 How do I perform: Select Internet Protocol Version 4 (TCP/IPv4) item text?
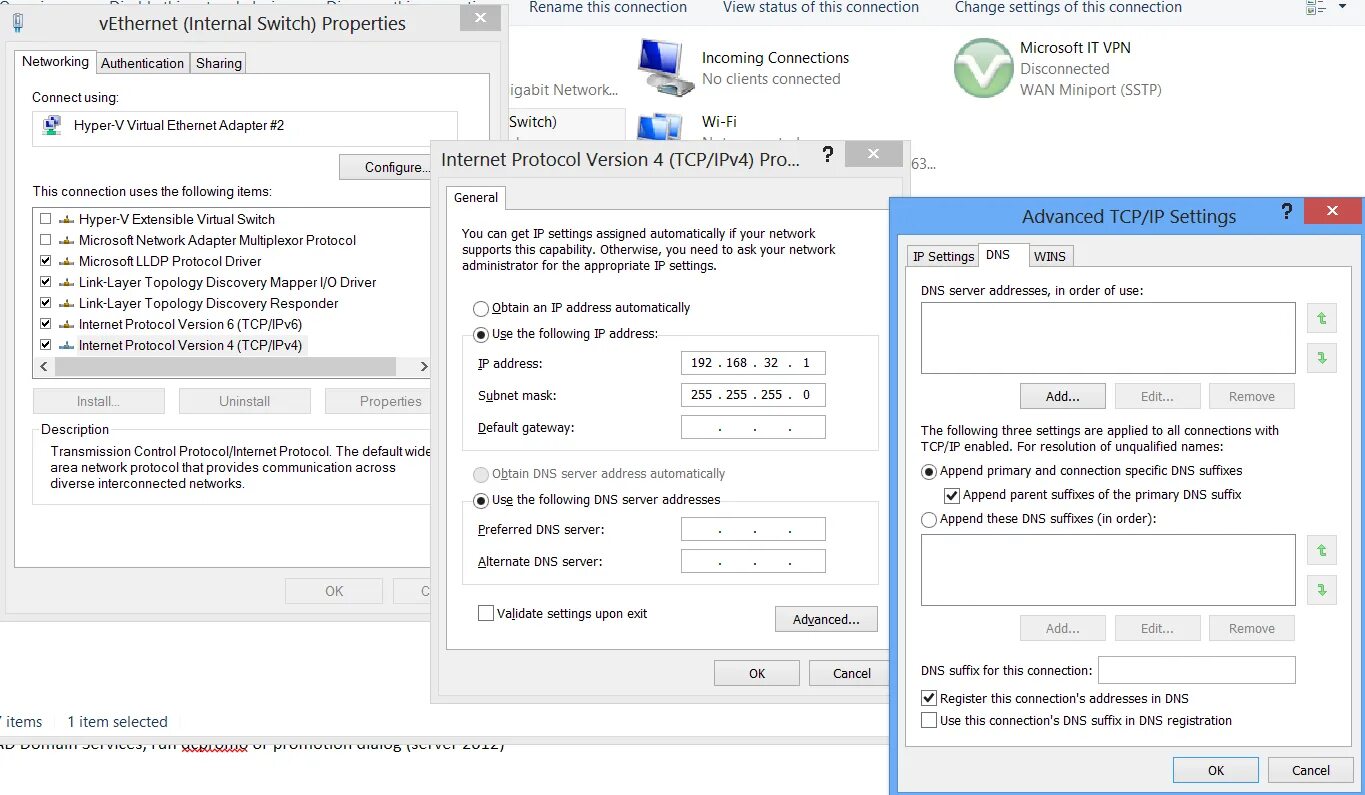click(x=190, y=345)
